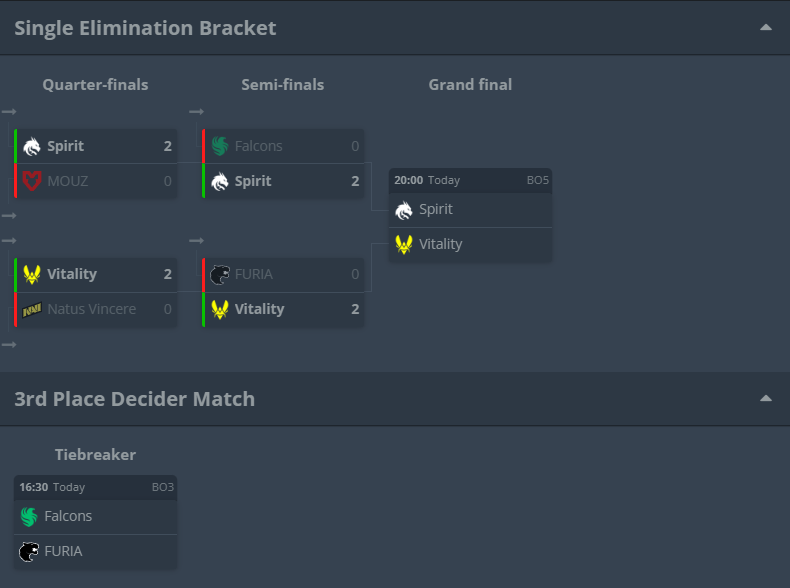The image size is (790, 588).
Task: Collapse the 3rd Place Decider Match section
Action: (766, 398)
